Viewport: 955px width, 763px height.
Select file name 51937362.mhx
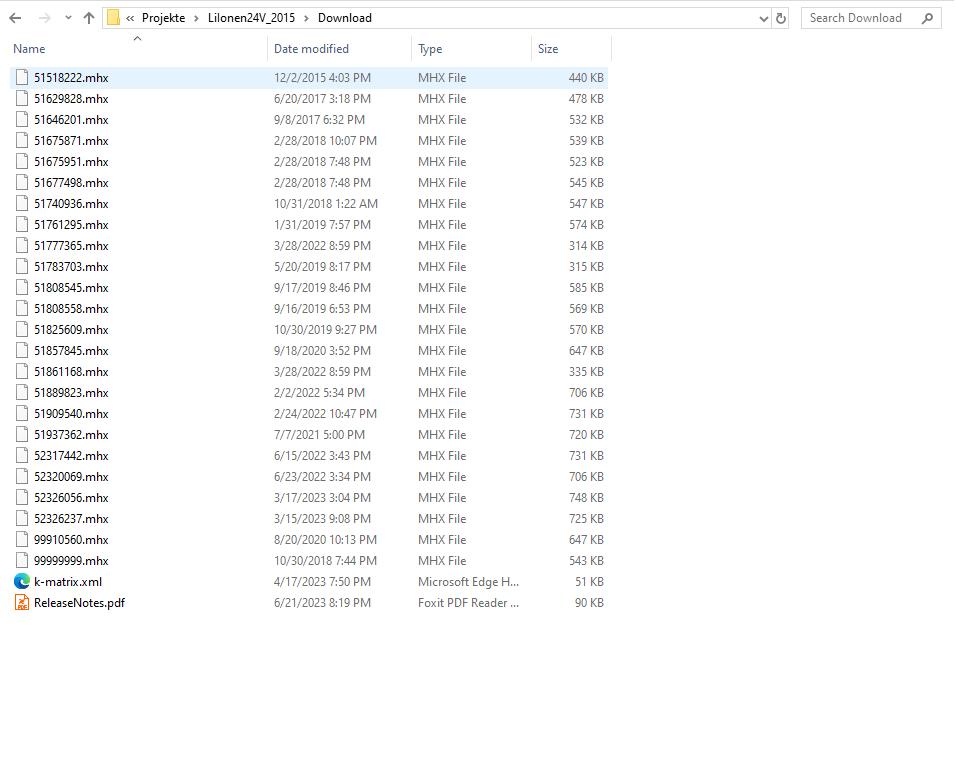pyautogui.click(x=71, y=435)
